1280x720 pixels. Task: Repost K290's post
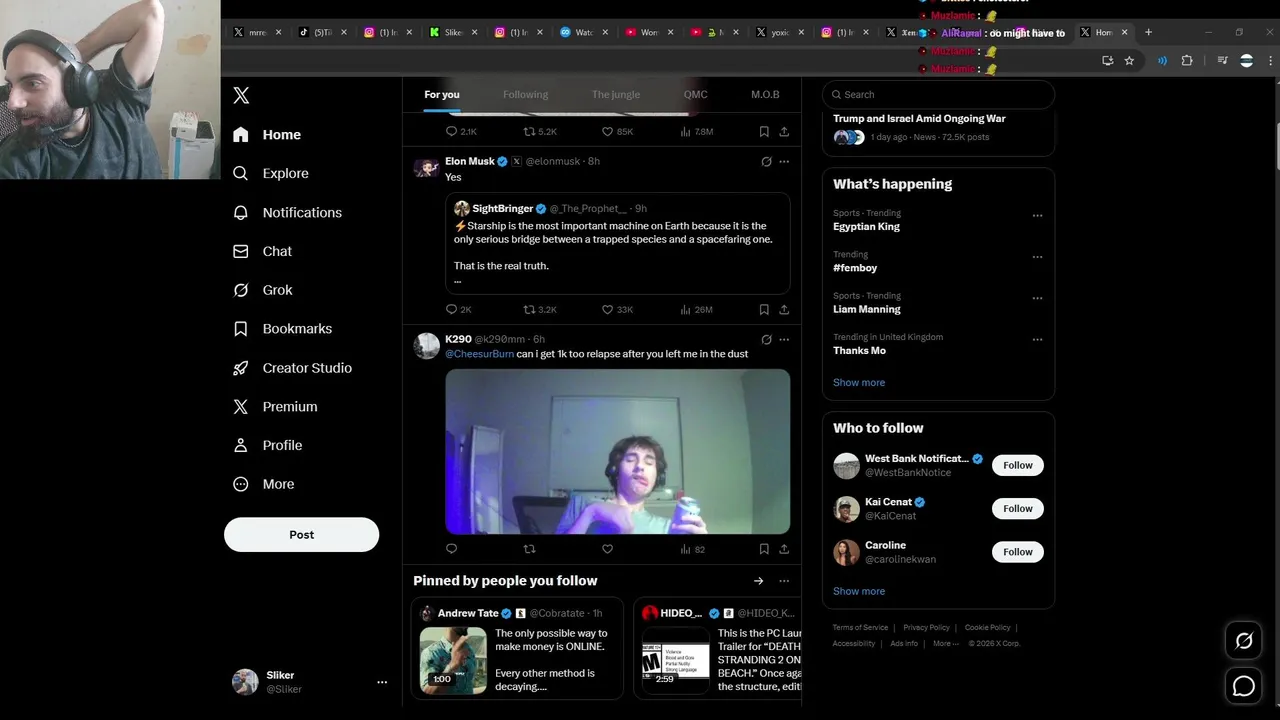(x=530, y=549)
